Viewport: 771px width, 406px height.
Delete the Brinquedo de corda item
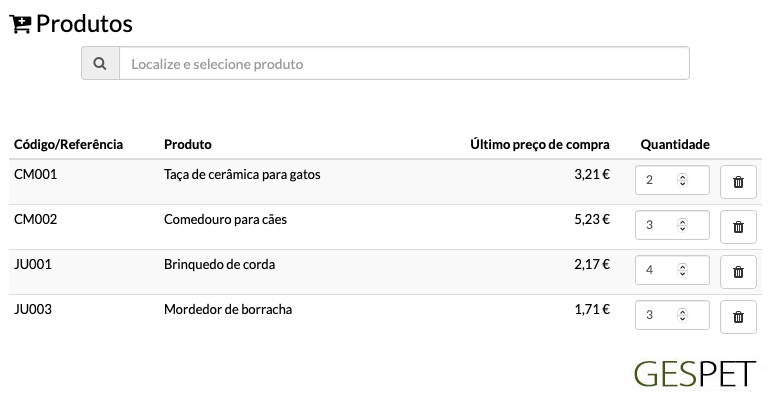[738, 272]
